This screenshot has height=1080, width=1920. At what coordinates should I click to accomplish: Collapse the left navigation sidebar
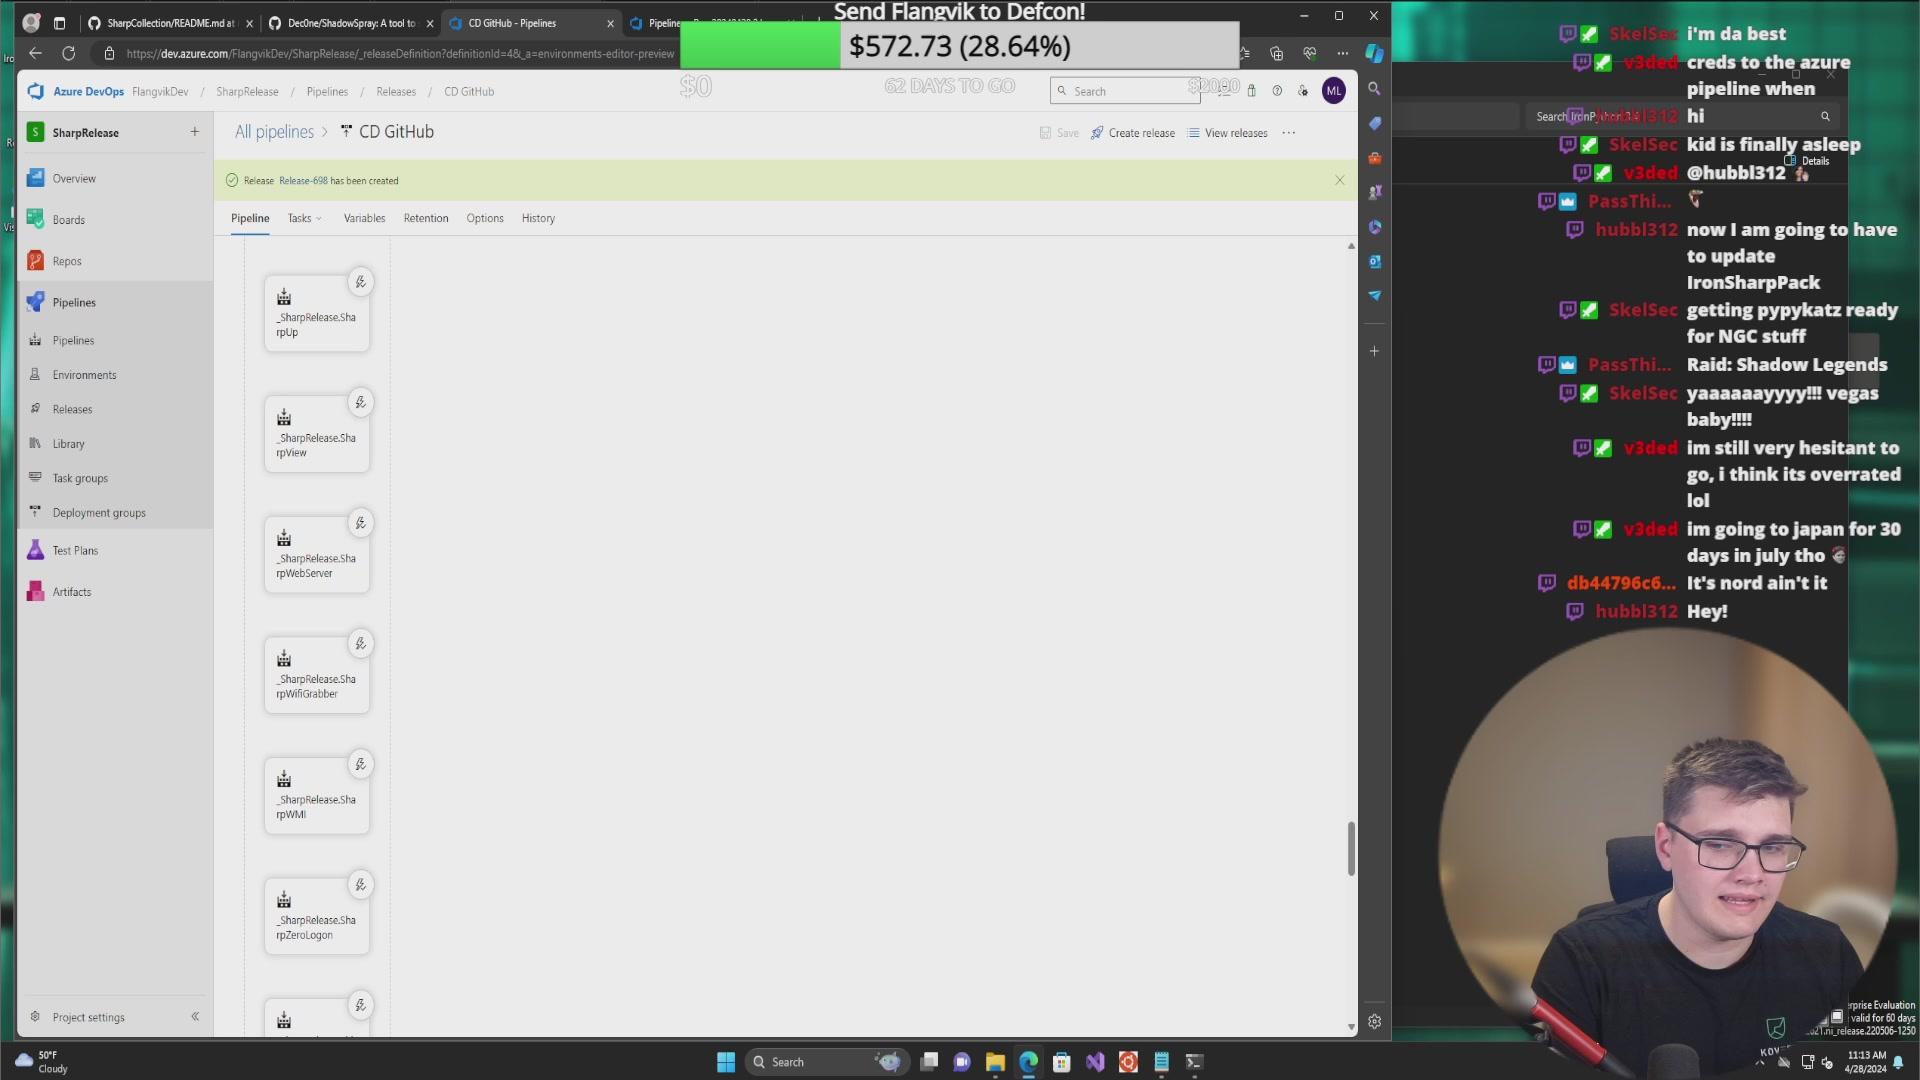(x=195, y=1016)
